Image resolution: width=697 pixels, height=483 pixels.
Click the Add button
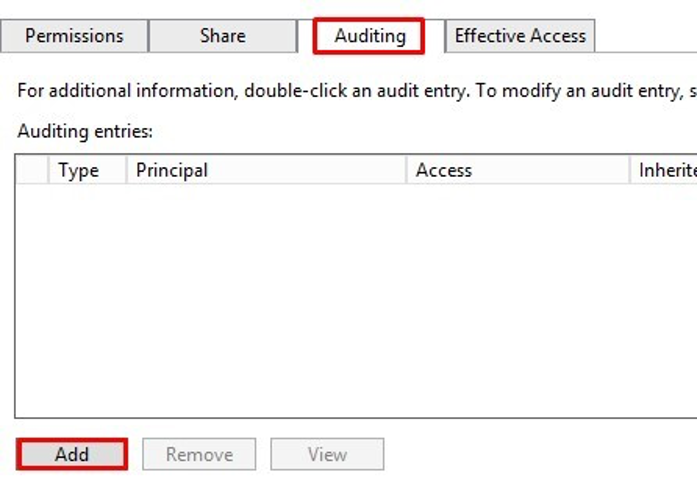point(72,454)
